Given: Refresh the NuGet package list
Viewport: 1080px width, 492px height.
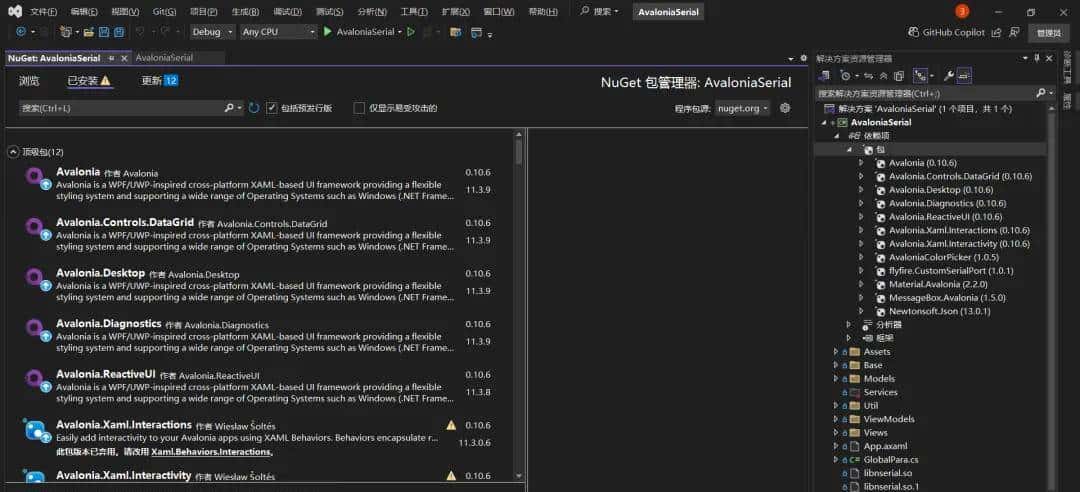Looking at the screenshot, I should click(x=254, y=108).
